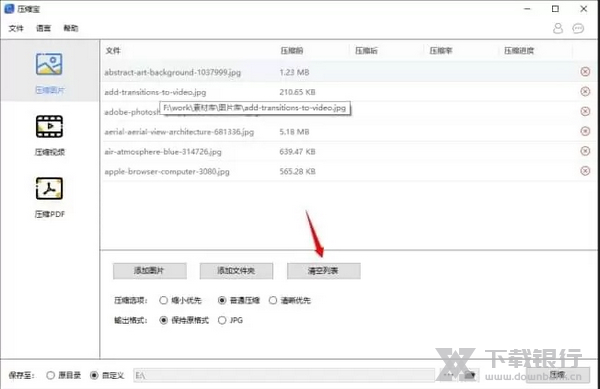Click the 210.65 KB size value

(x=297, y=92)
